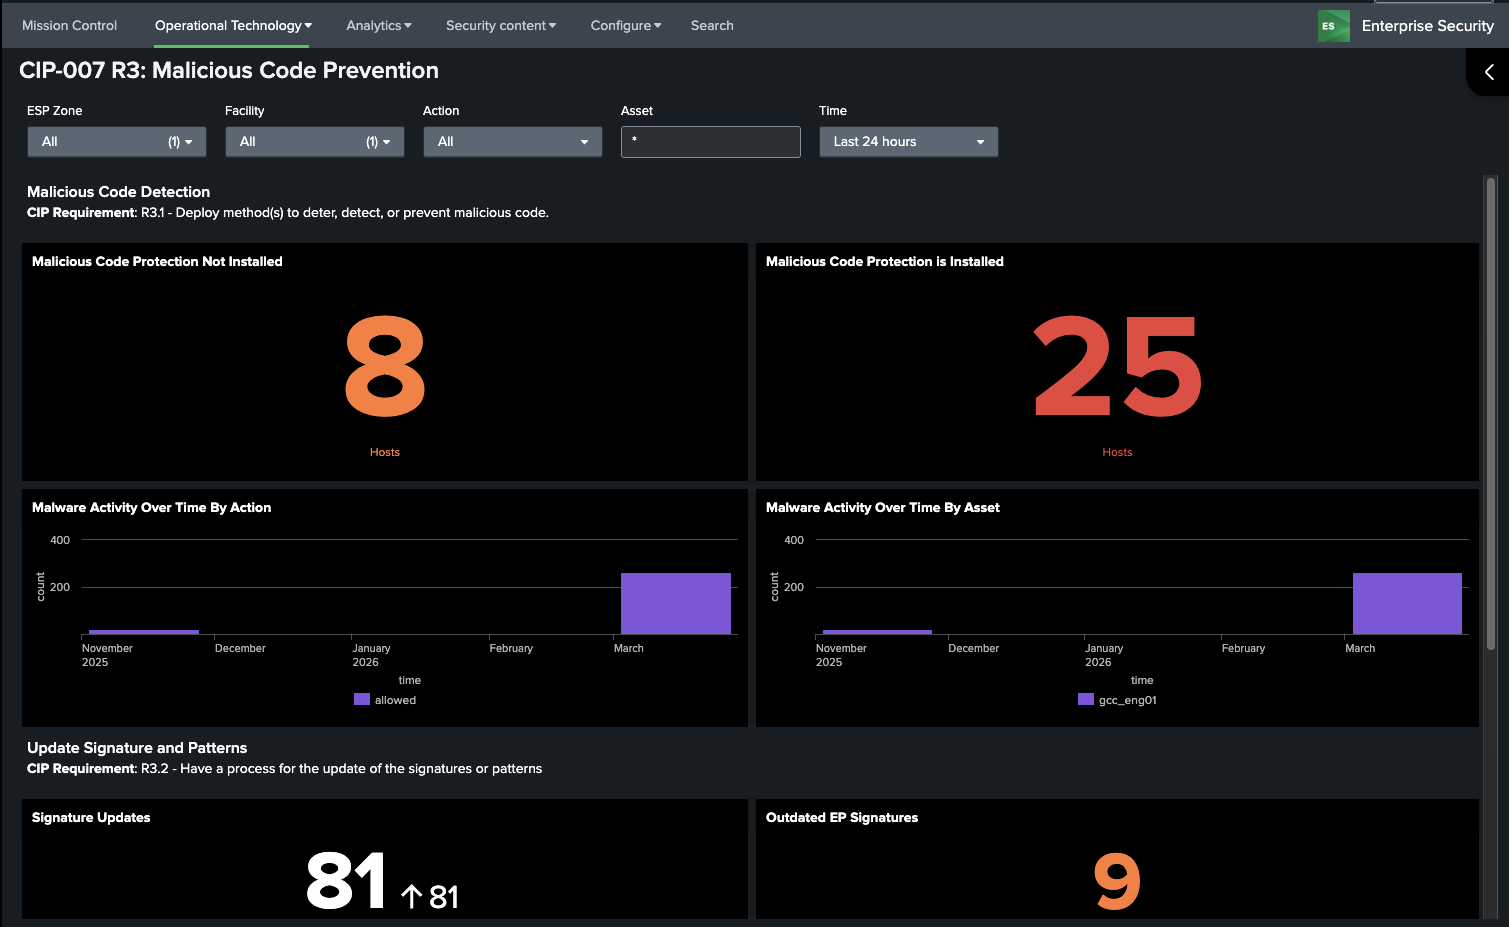Expand the Analytics menu

tap(378, 26)
